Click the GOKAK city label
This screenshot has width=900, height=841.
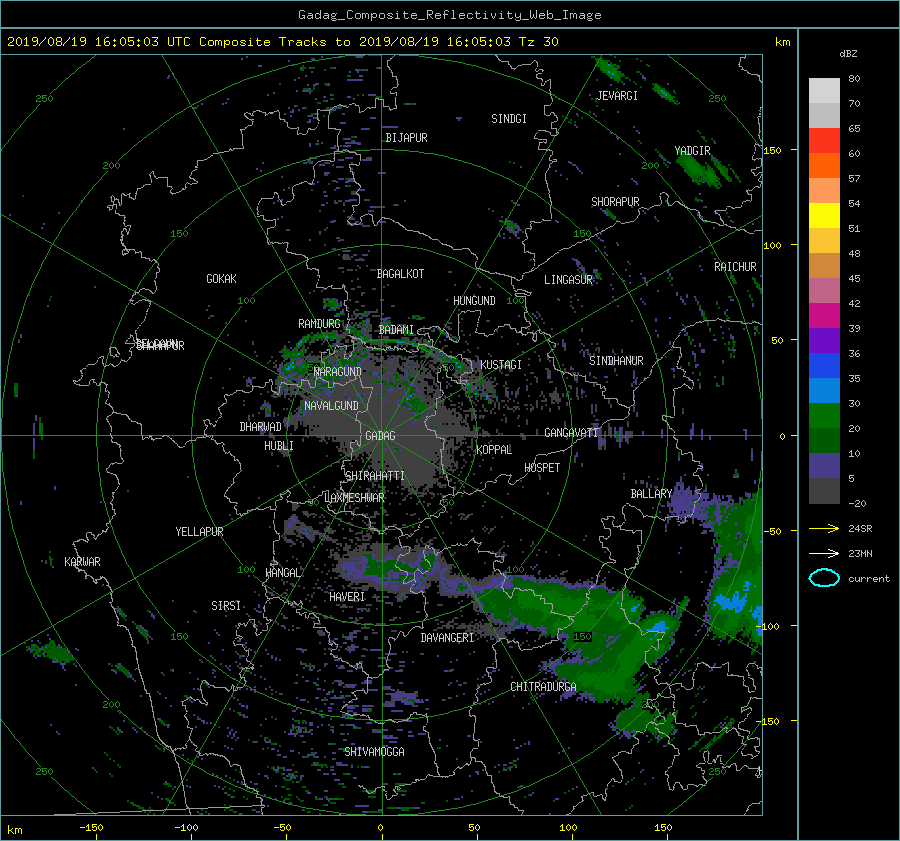coord(221,279)
